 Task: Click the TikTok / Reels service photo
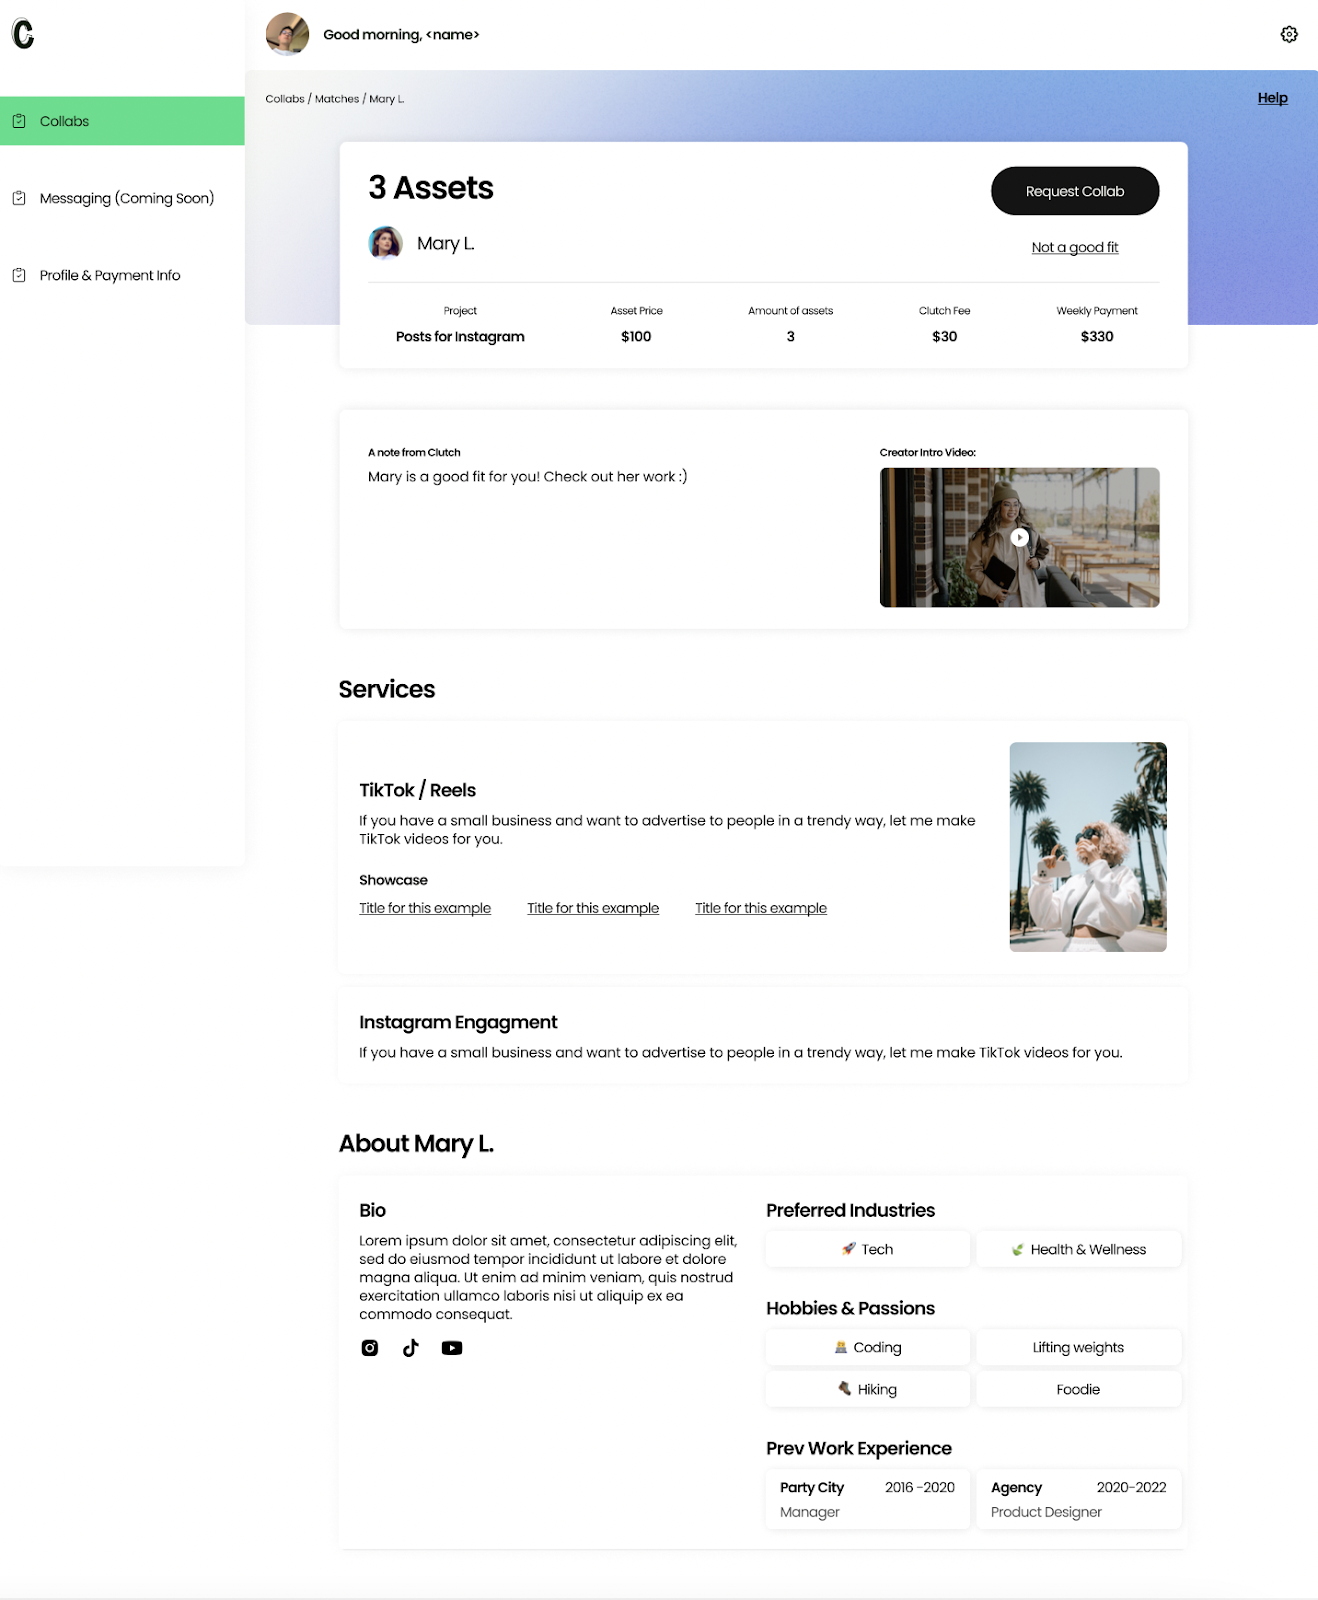(x=1088, y=847)
